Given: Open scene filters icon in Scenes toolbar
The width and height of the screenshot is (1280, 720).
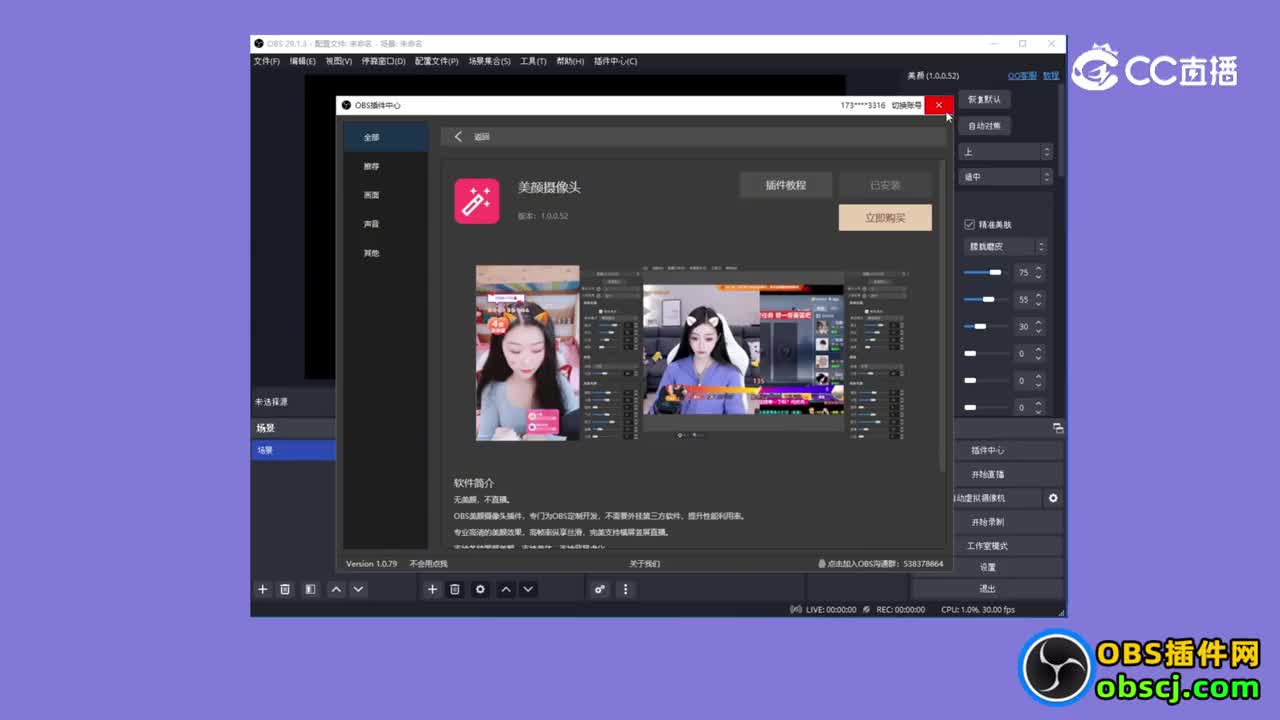Looking at the screenshot, I should pyautogui.click(x=310, y=590).
